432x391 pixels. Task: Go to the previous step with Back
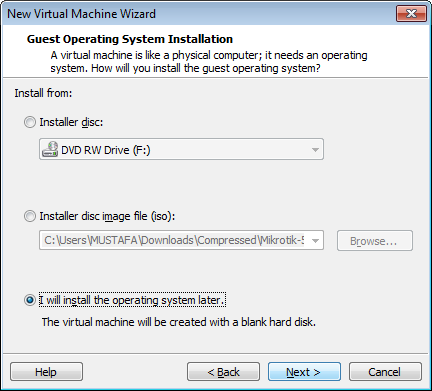pyautogui.click(x=223, y=372)
